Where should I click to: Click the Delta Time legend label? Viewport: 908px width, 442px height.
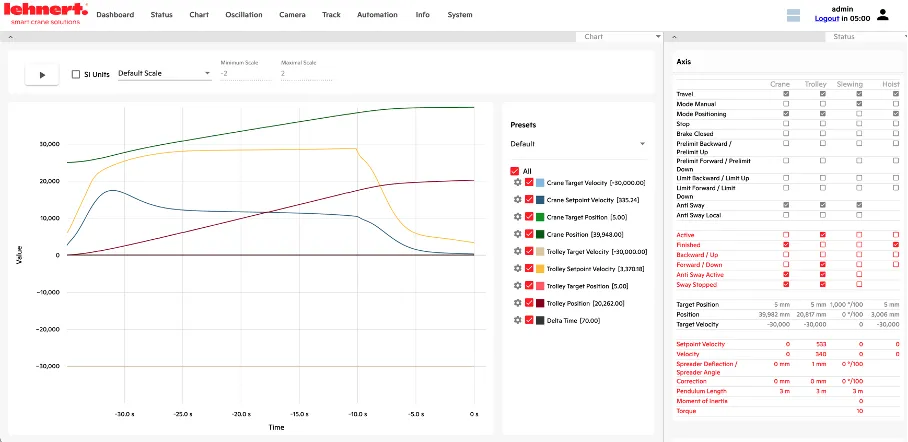[573, 320]
